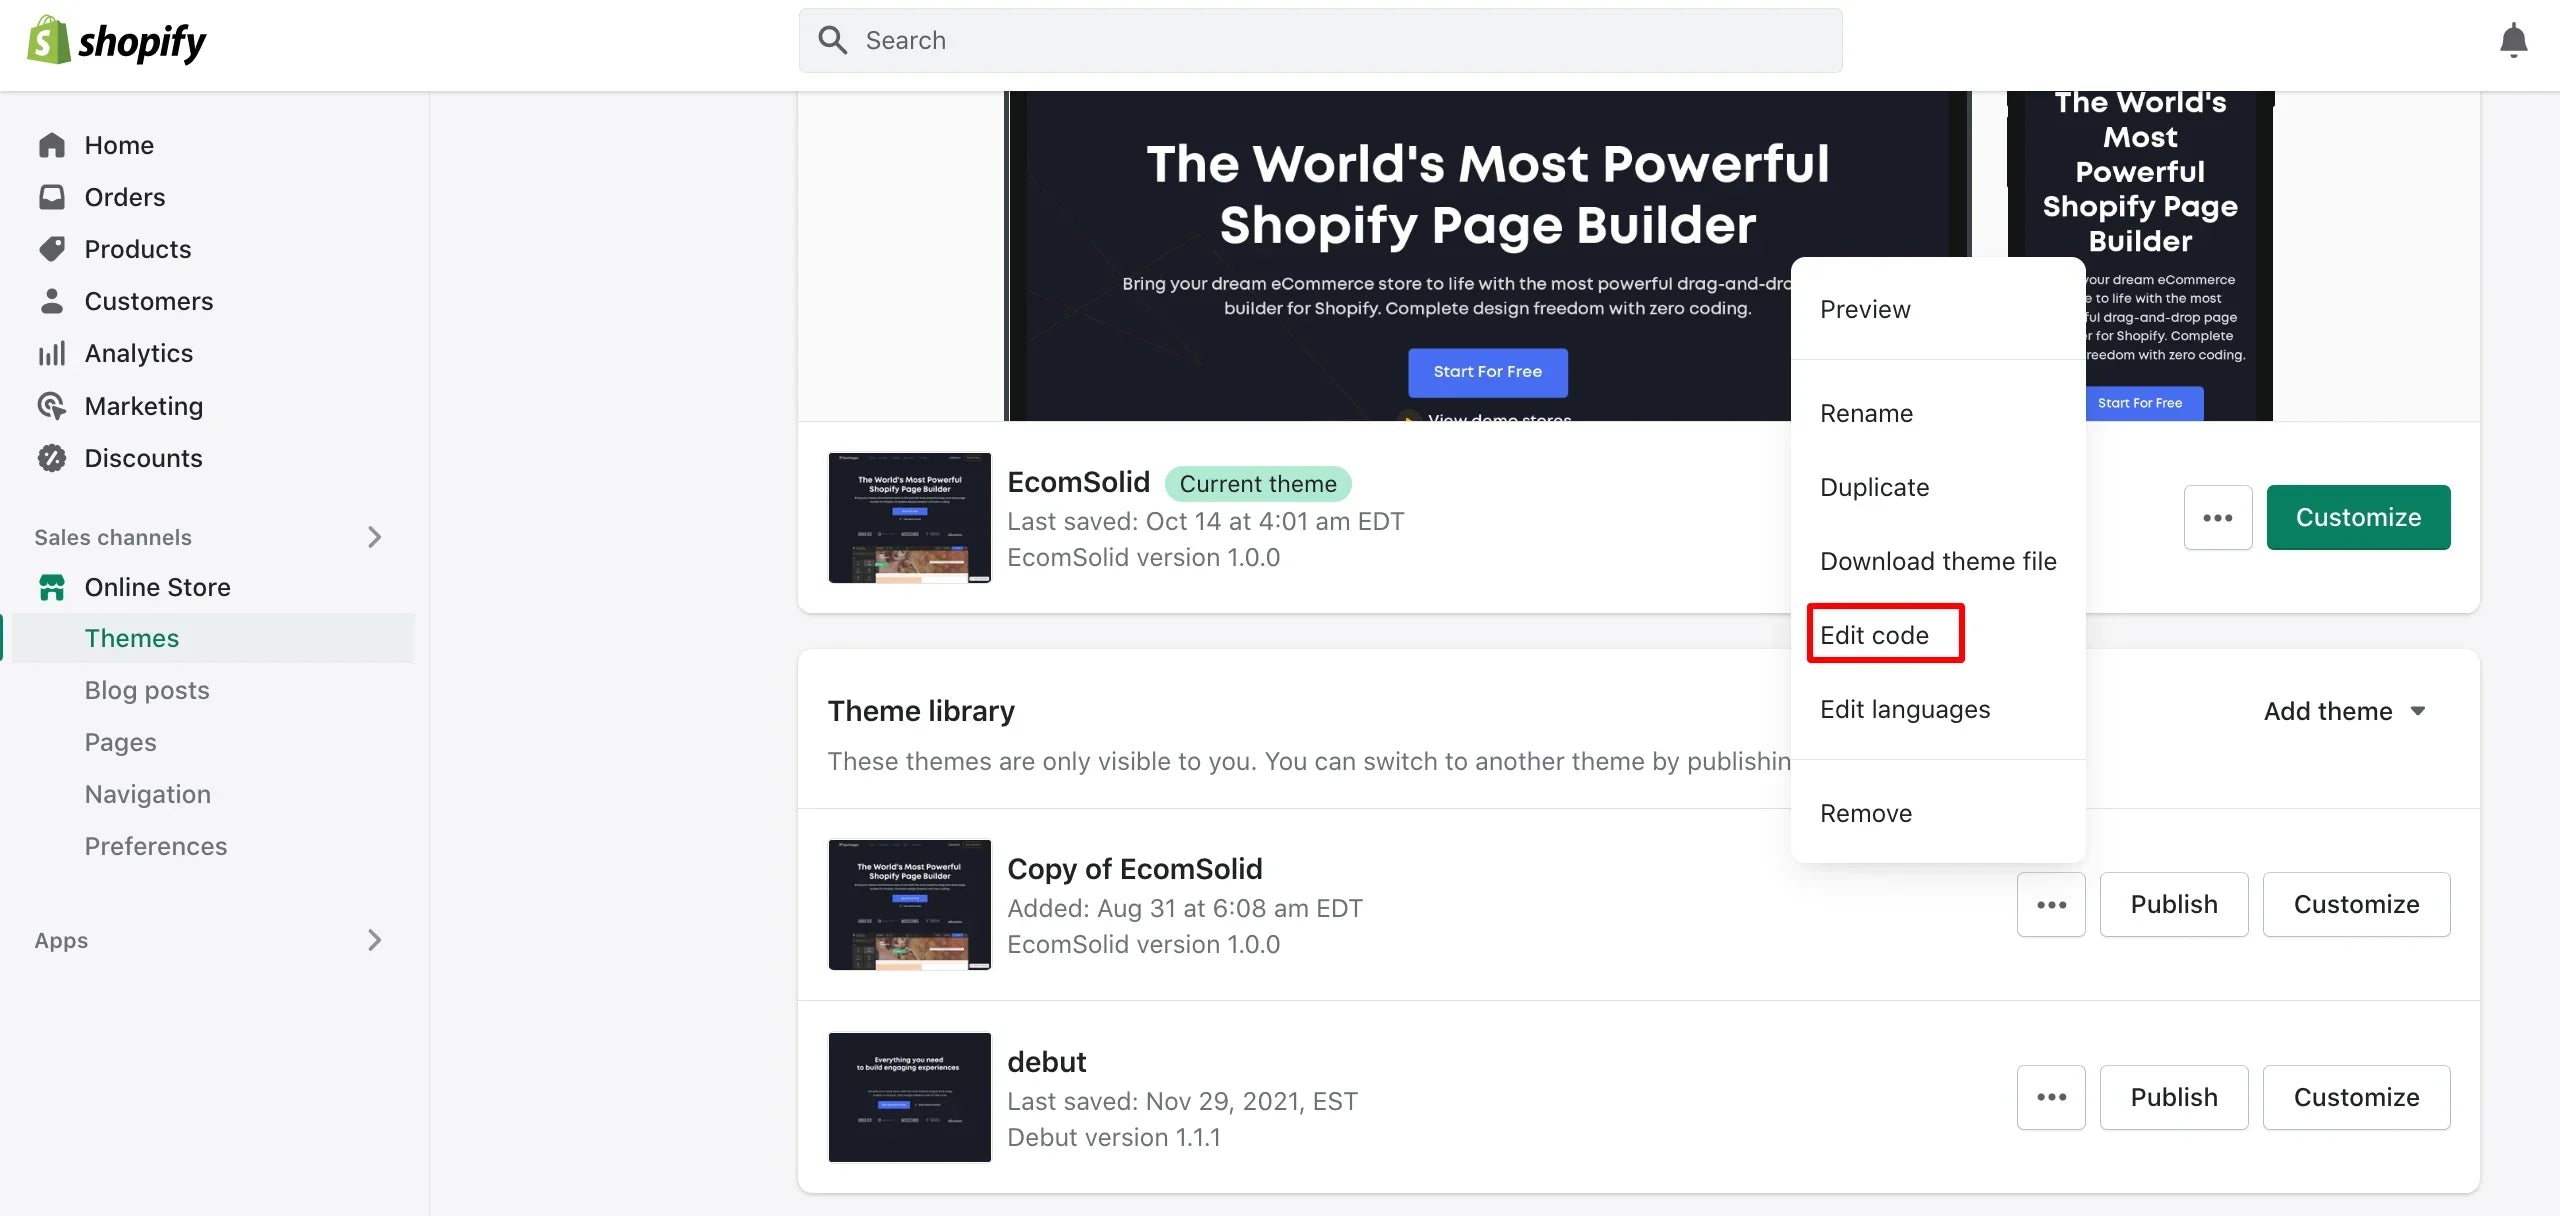Expand the Apps chevron
The width and height of the screenshot is (2560, 1216).
(x=374, y=940)
